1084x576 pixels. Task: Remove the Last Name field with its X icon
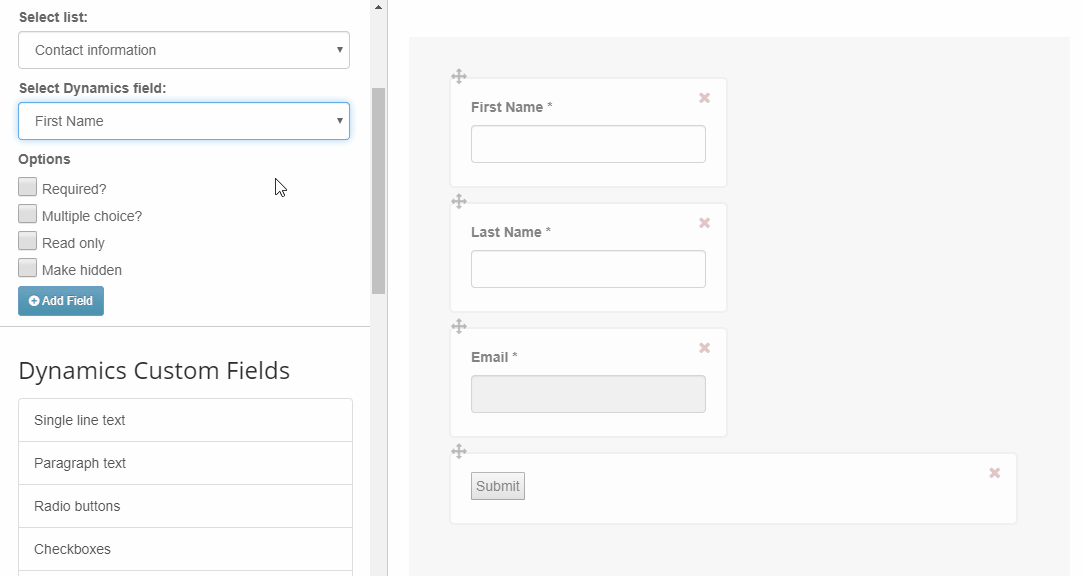pos(704,223)
